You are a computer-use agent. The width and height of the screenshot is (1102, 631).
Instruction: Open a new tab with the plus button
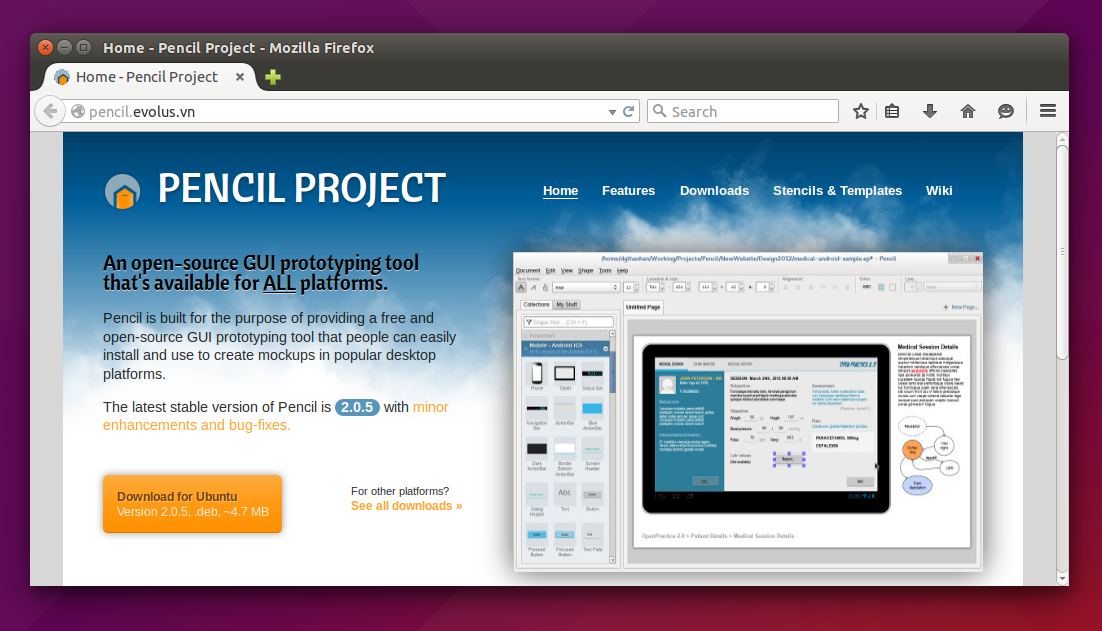pyautogui.click(x=272, y=76)
